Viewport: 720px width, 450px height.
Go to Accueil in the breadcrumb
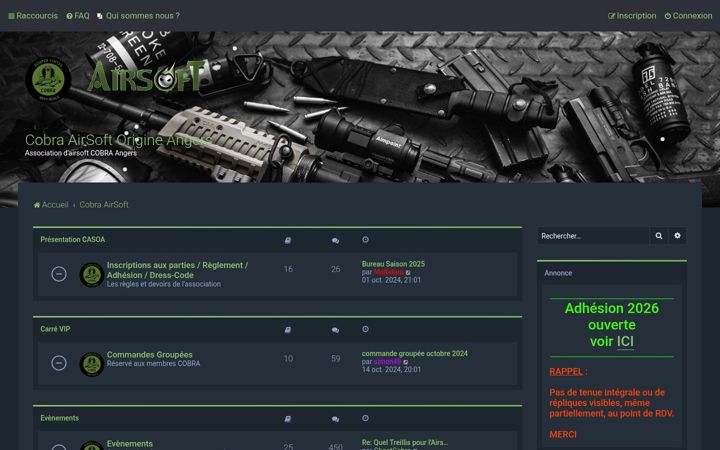(51, 205)
